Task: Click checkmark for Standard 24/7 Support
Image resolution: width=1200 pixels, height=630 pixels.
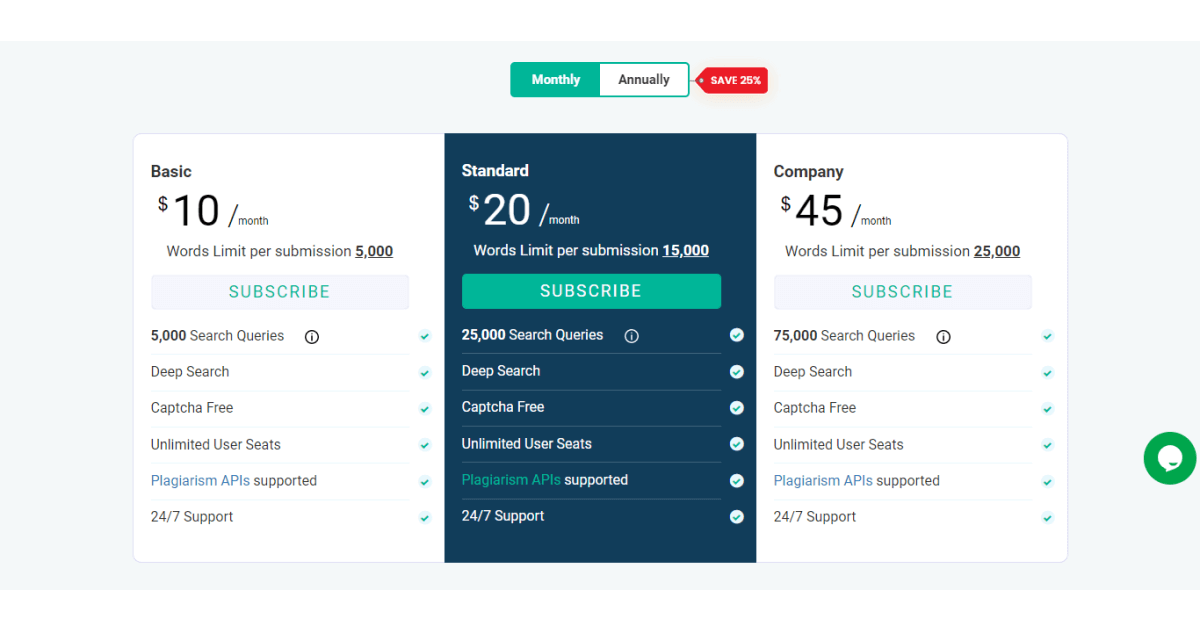Action: pyautogui.click(x=737, y=517)
